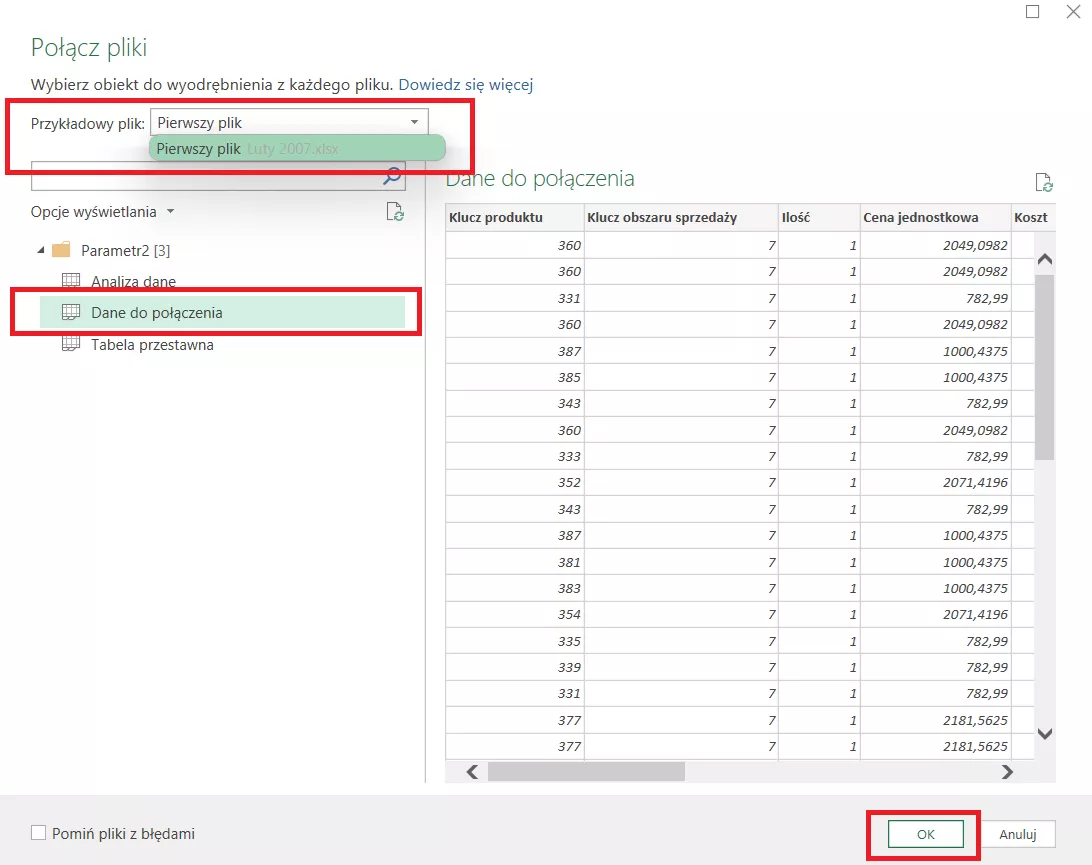1092x865 pixels.
Task: Click the preview's scroll down arrow
Action: tap(1044, 733)
